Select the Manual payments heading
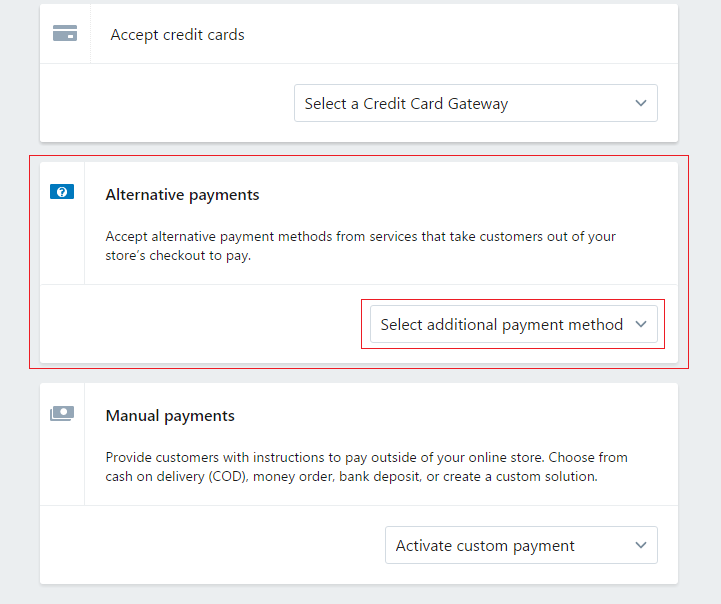The width and height of the screenshot is (721, 604). click(170, 416)
